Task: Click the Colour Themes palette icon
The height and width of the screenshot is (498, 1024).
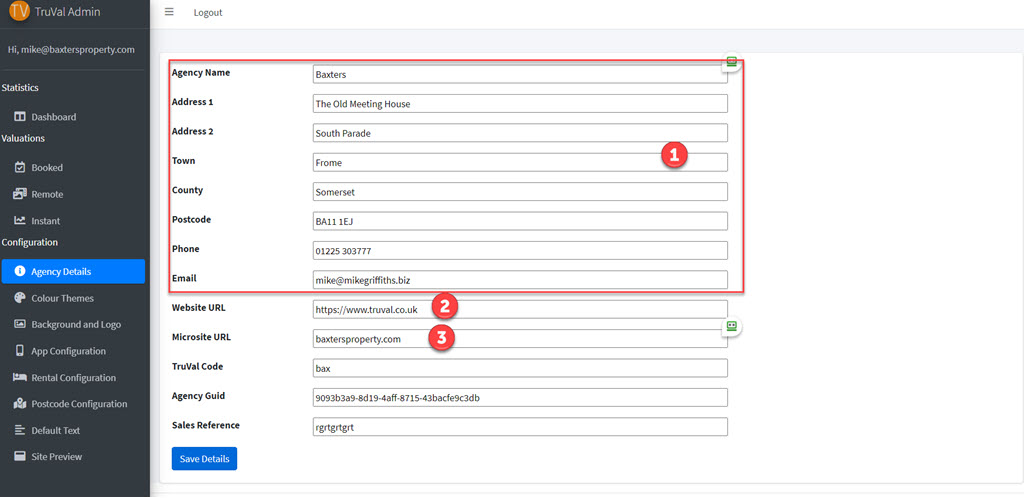Action: pos(20,298)
